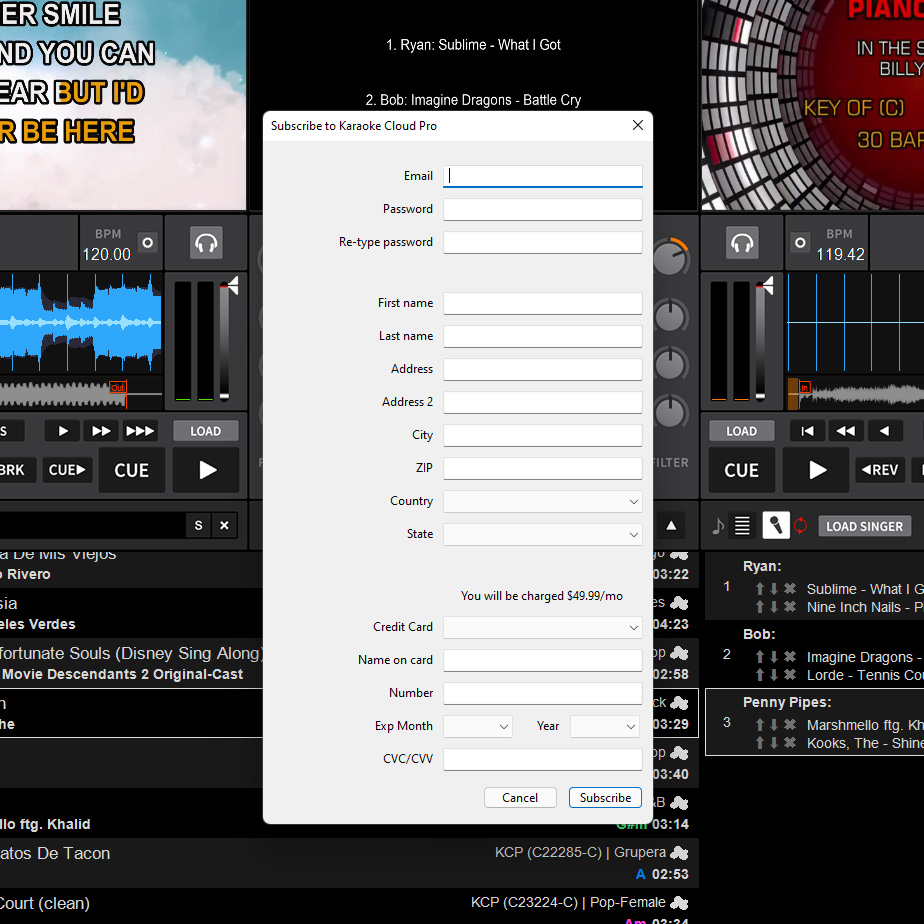This screenshot has width=924, height=924.
Task: Click the music note icon beside the singer list
Action: [x=718, y=526]
